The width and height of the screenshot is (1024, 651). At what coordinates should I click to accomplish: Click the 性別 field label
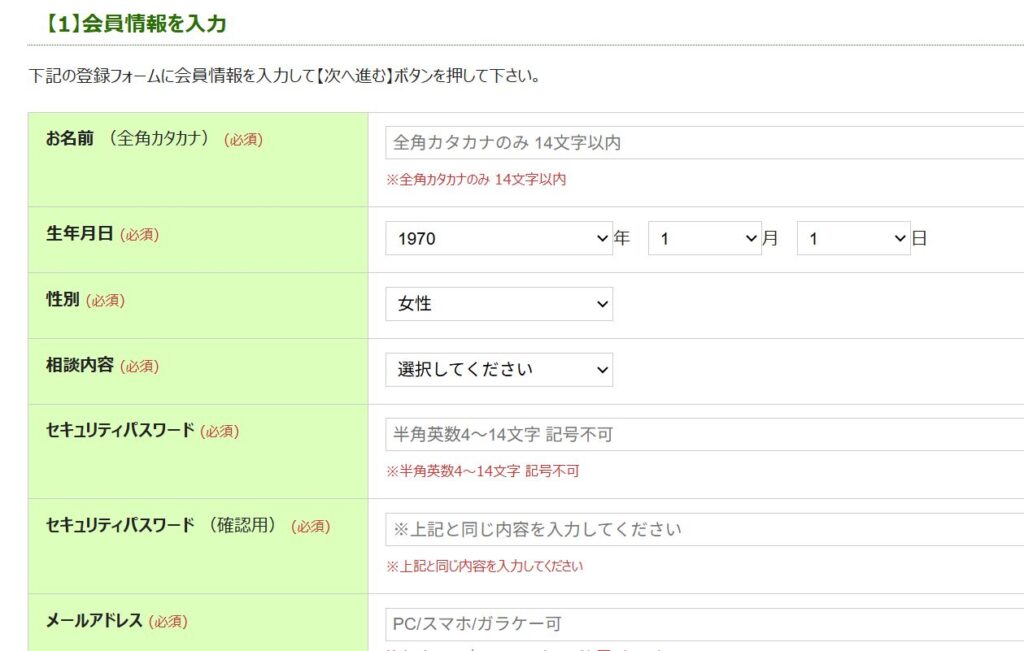pyautogui.click(x=63, y=300)
